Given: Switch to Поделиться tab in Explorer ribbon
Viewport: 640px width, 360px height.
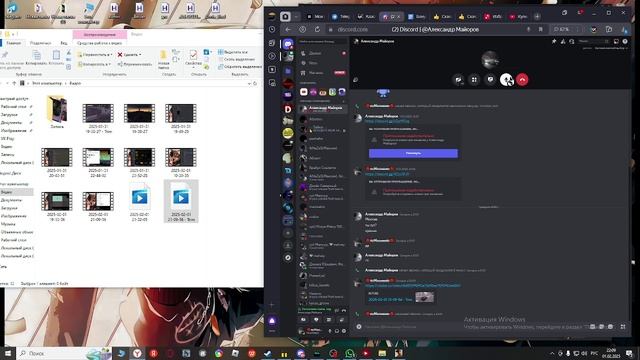Looking at the screenshot, I should 40,43.
